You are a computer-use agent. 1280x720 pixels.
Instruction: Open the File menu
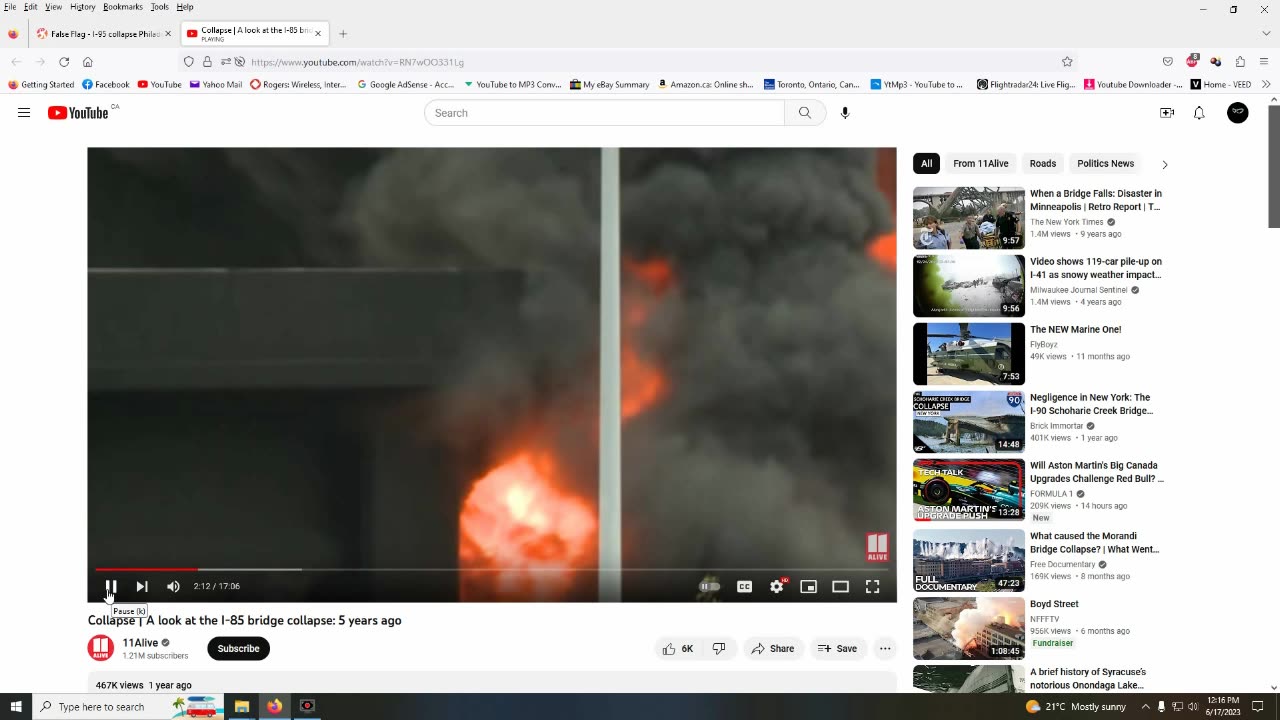click(x=10, y=7)
